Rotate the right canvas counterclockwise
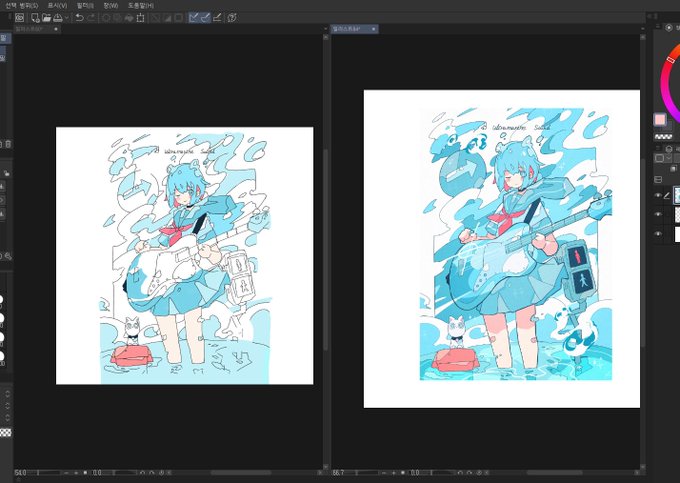This screenshot has width=680, height=483. pyautogui.click(x=460, y=473)
